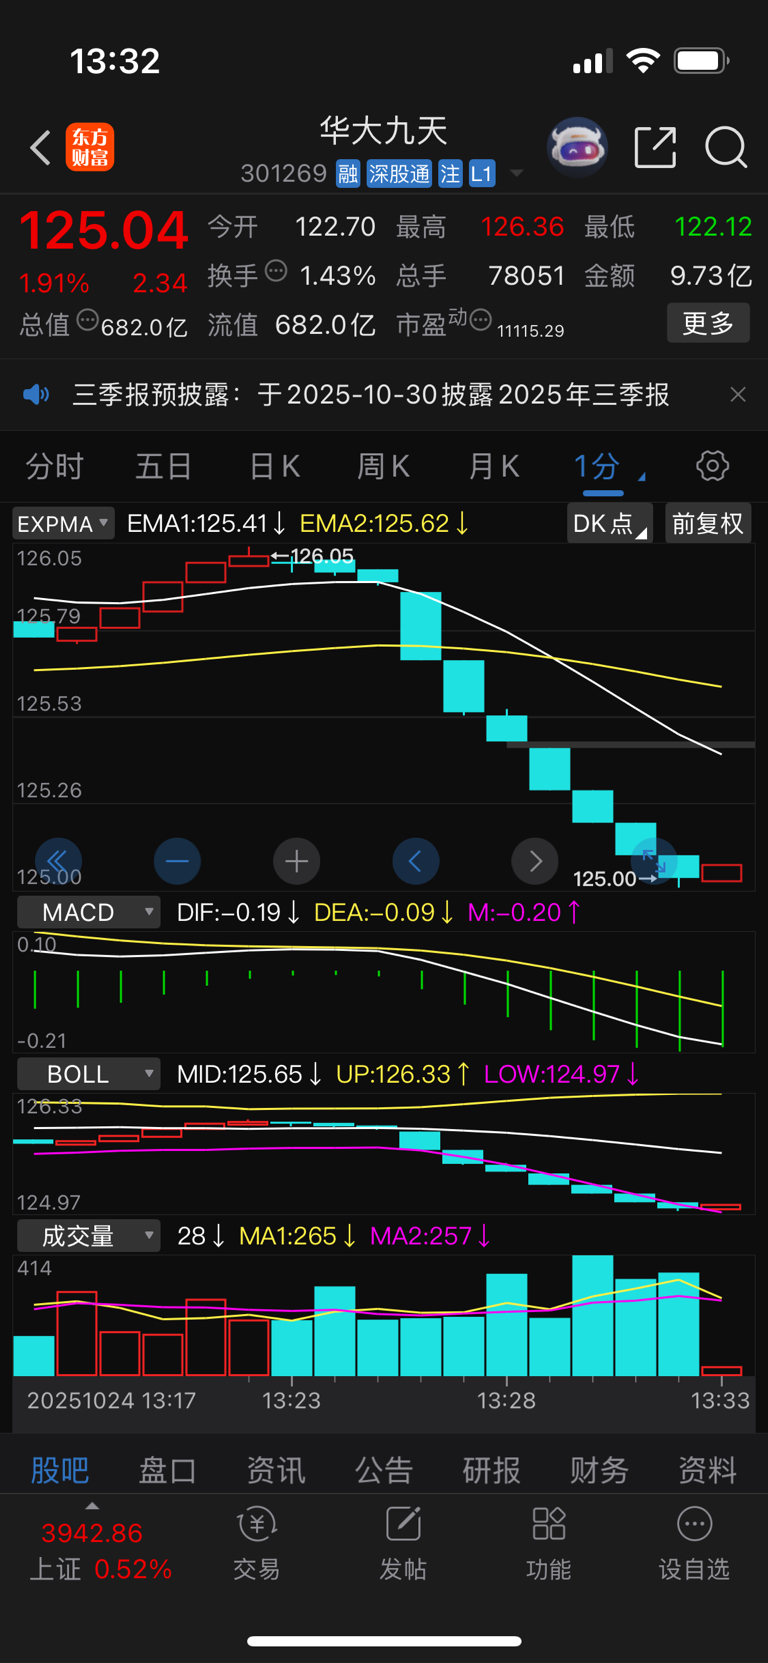Open the 研报 tab
The image size is (768, 1663).
[492, 1470]
